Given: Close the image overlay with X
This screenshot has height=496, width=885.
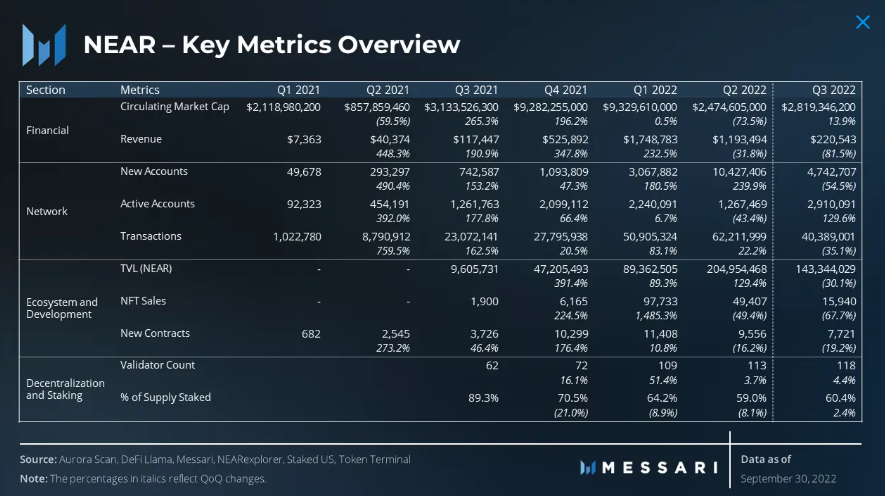Looking at the screenshot, I should click(862, 22).
